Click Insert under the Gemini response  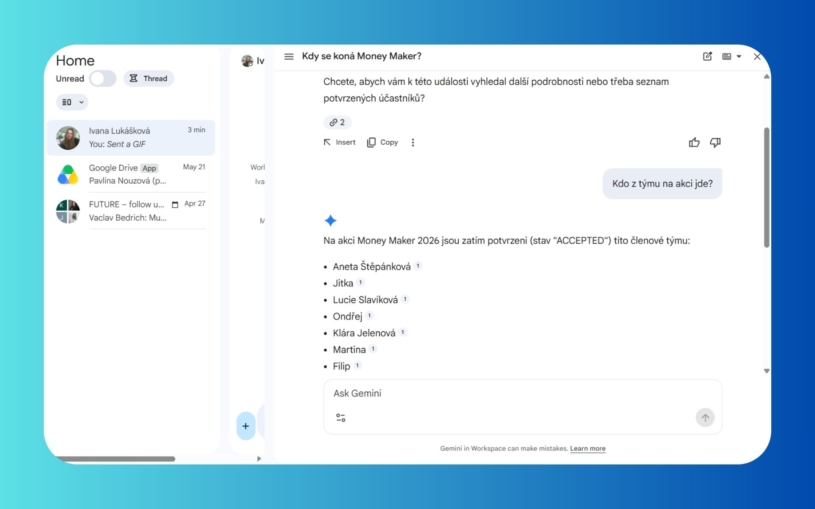tap(339, 142)
